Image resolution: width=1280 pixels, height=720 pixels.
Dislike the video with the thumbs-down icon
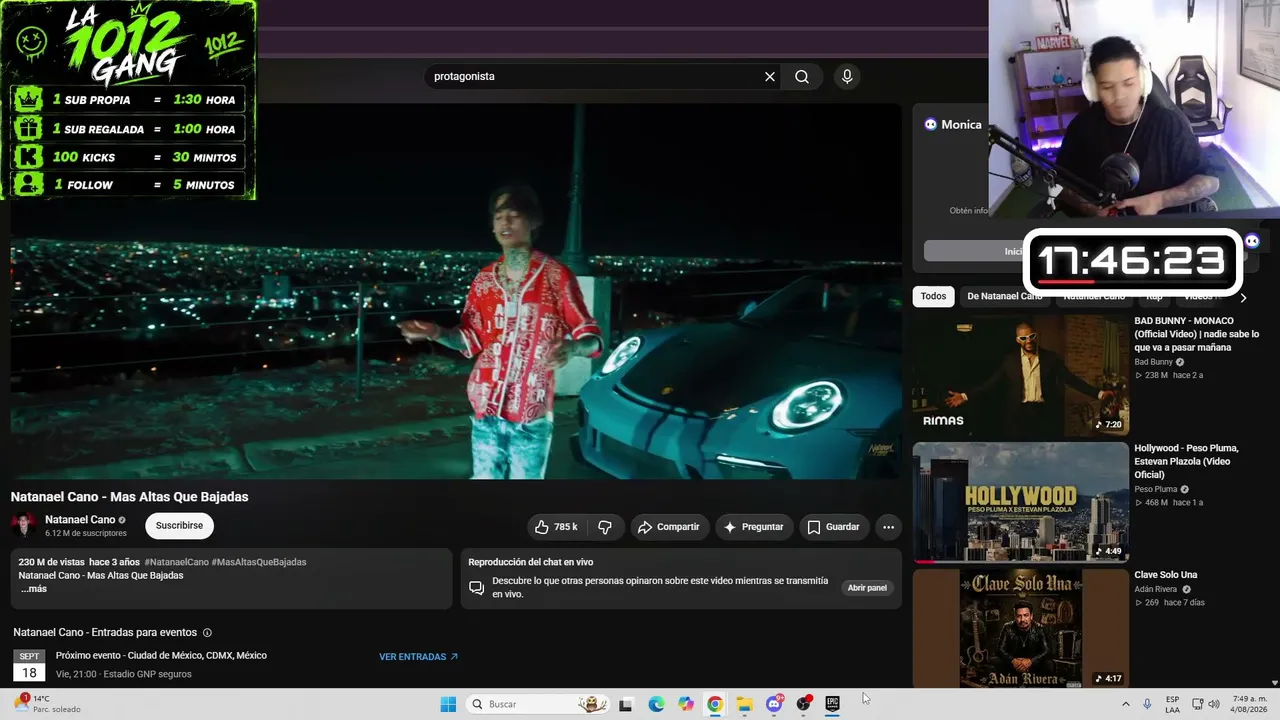605,527
